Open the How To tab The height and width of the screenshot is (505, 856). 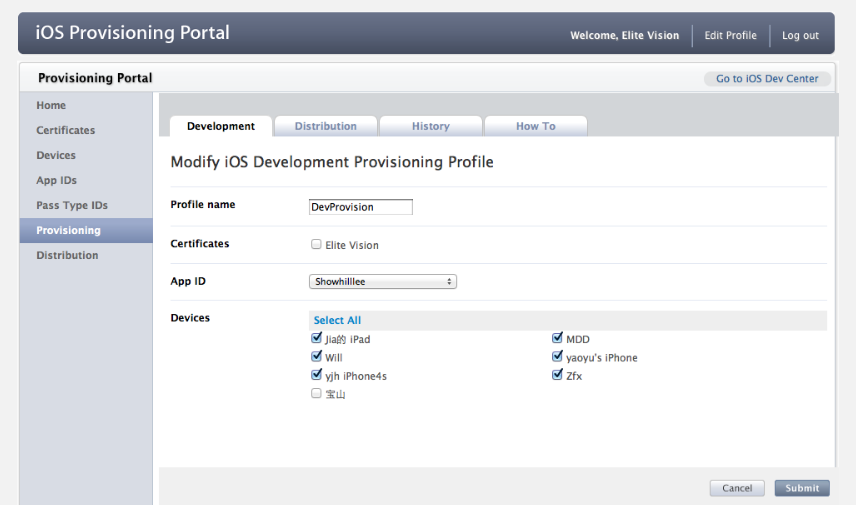[536, 126]
